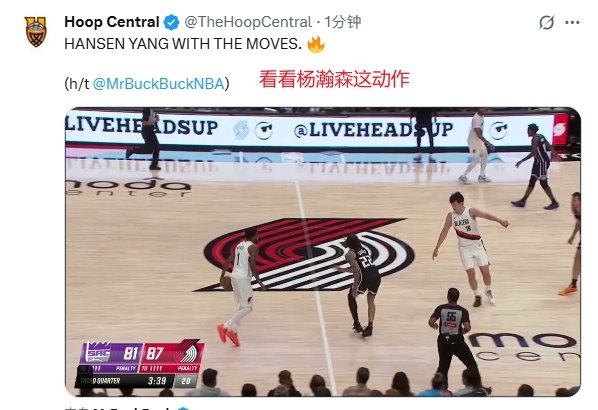The image size is (598, 410).
Task: Click the Sacramento Kings logo in the scoreboard
Action: click(x=99, y=352)
